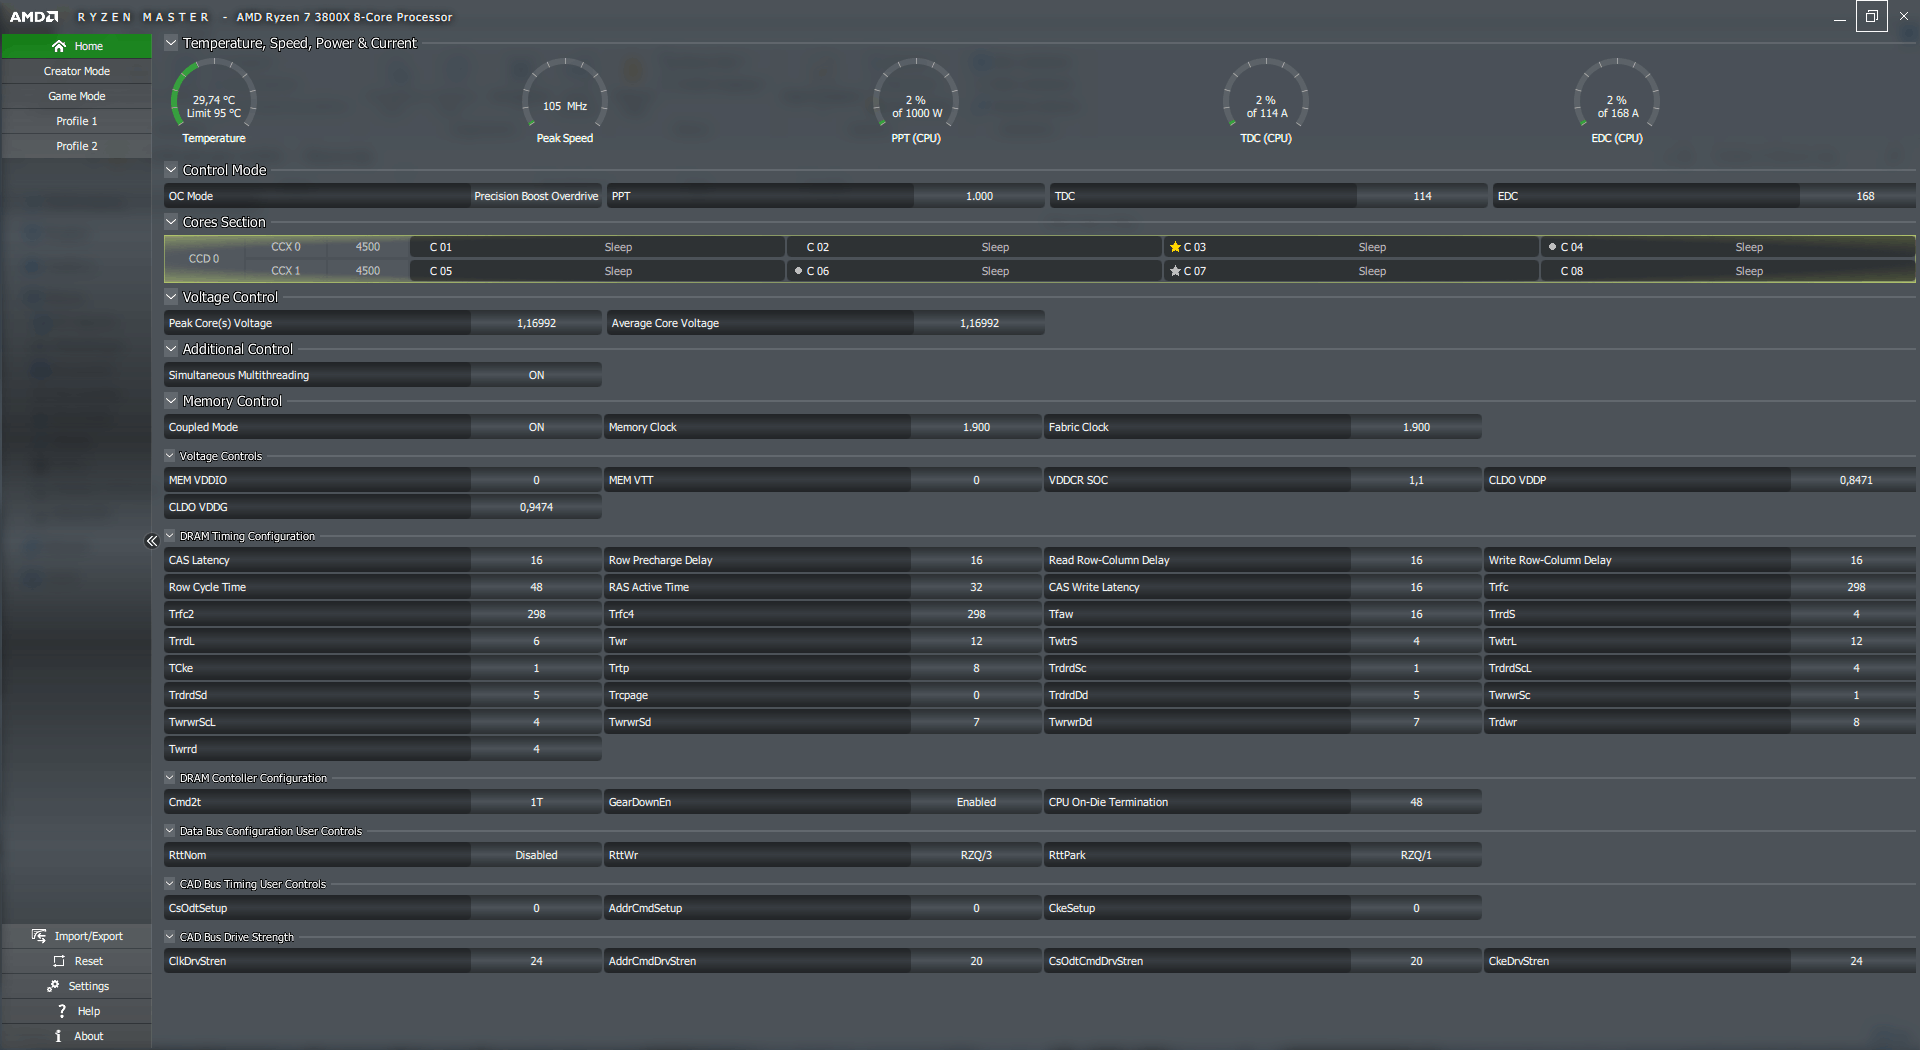Click the PPT (CPU) gauge

(x=916, y=101)
